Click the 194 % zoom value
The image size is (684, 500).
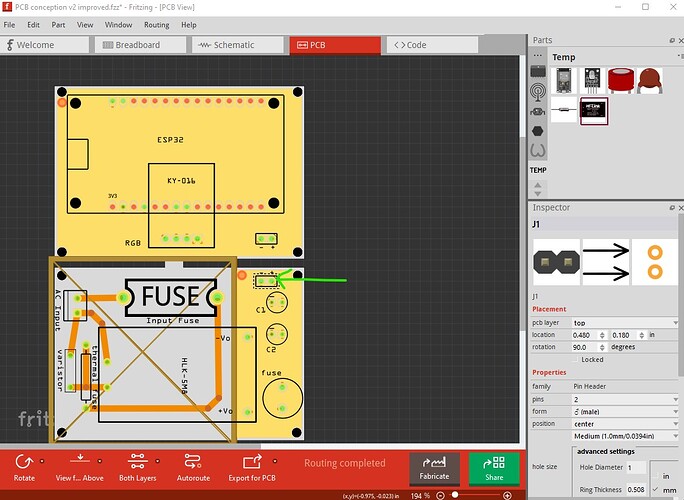420,496
